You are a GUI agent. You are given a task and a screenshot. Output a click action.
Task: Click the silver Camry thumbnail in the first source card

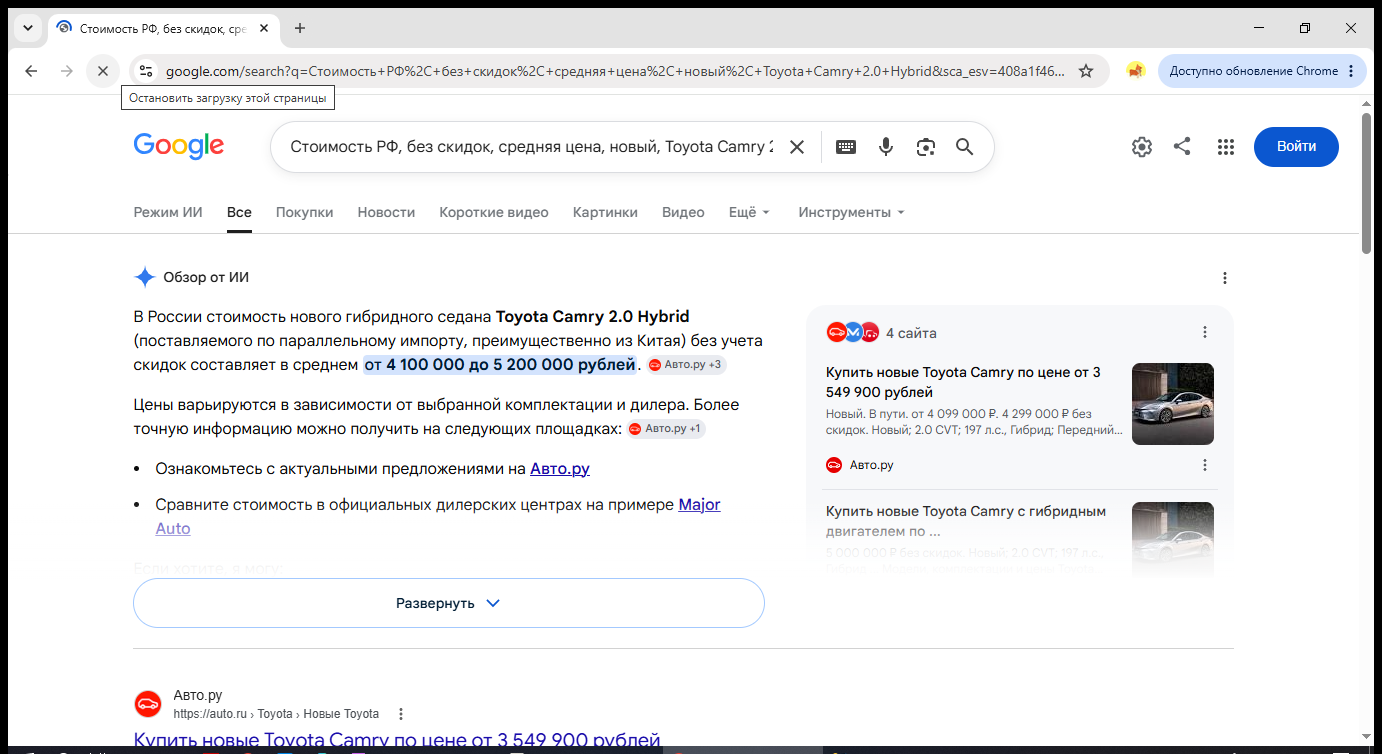1173,404
